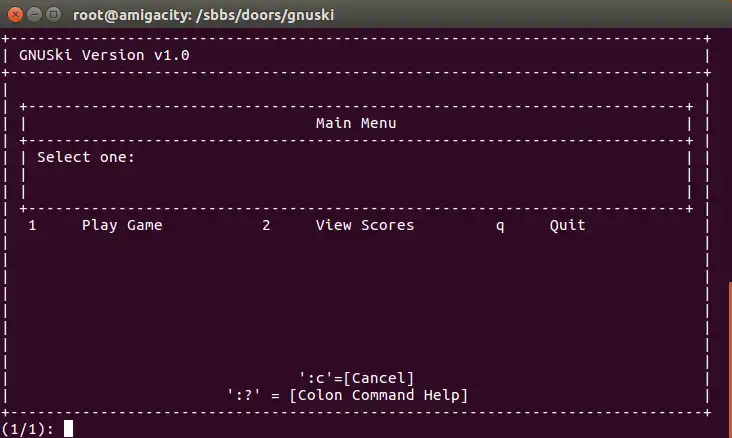The image size is (732, 438).
Task: Click the (1/1): prompt label
Action: (x=28, y=429)
